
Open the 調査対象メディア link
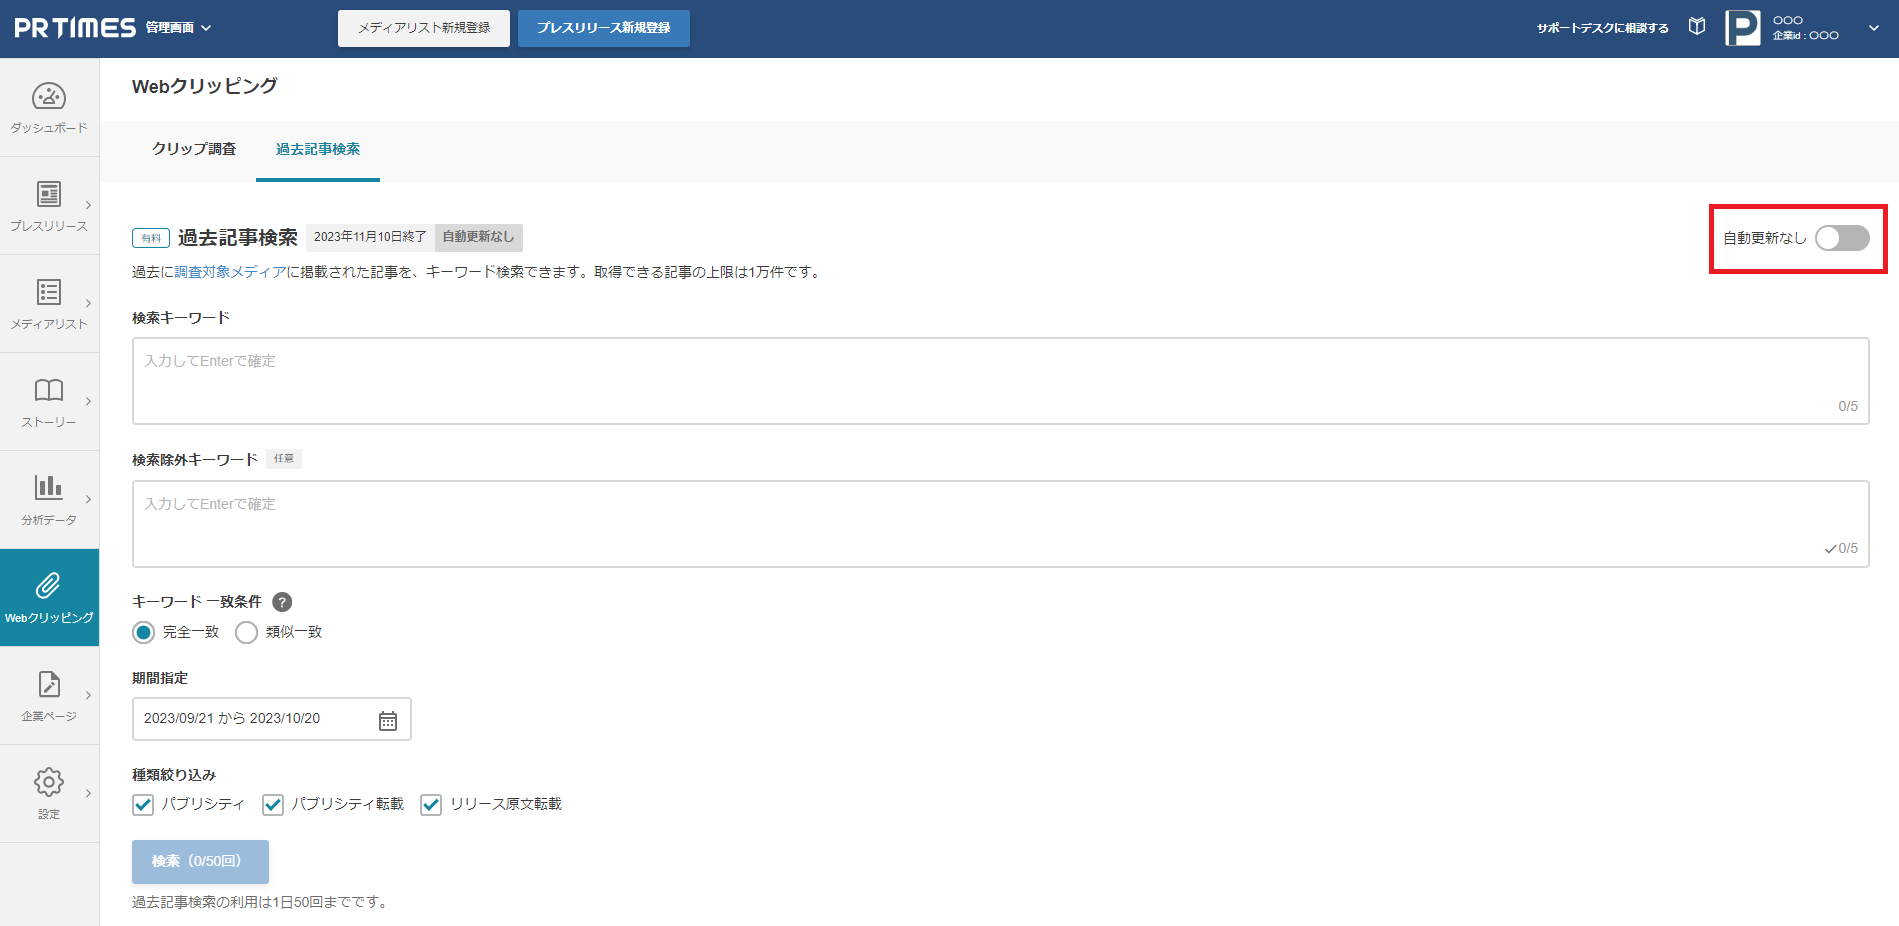tap(230, 272)
